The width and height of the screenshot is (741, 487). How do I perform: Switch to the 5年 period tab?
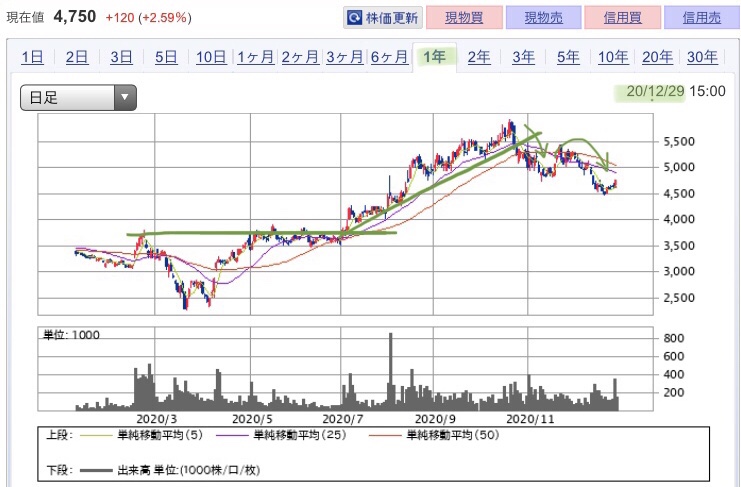click(x=568, y=57)
